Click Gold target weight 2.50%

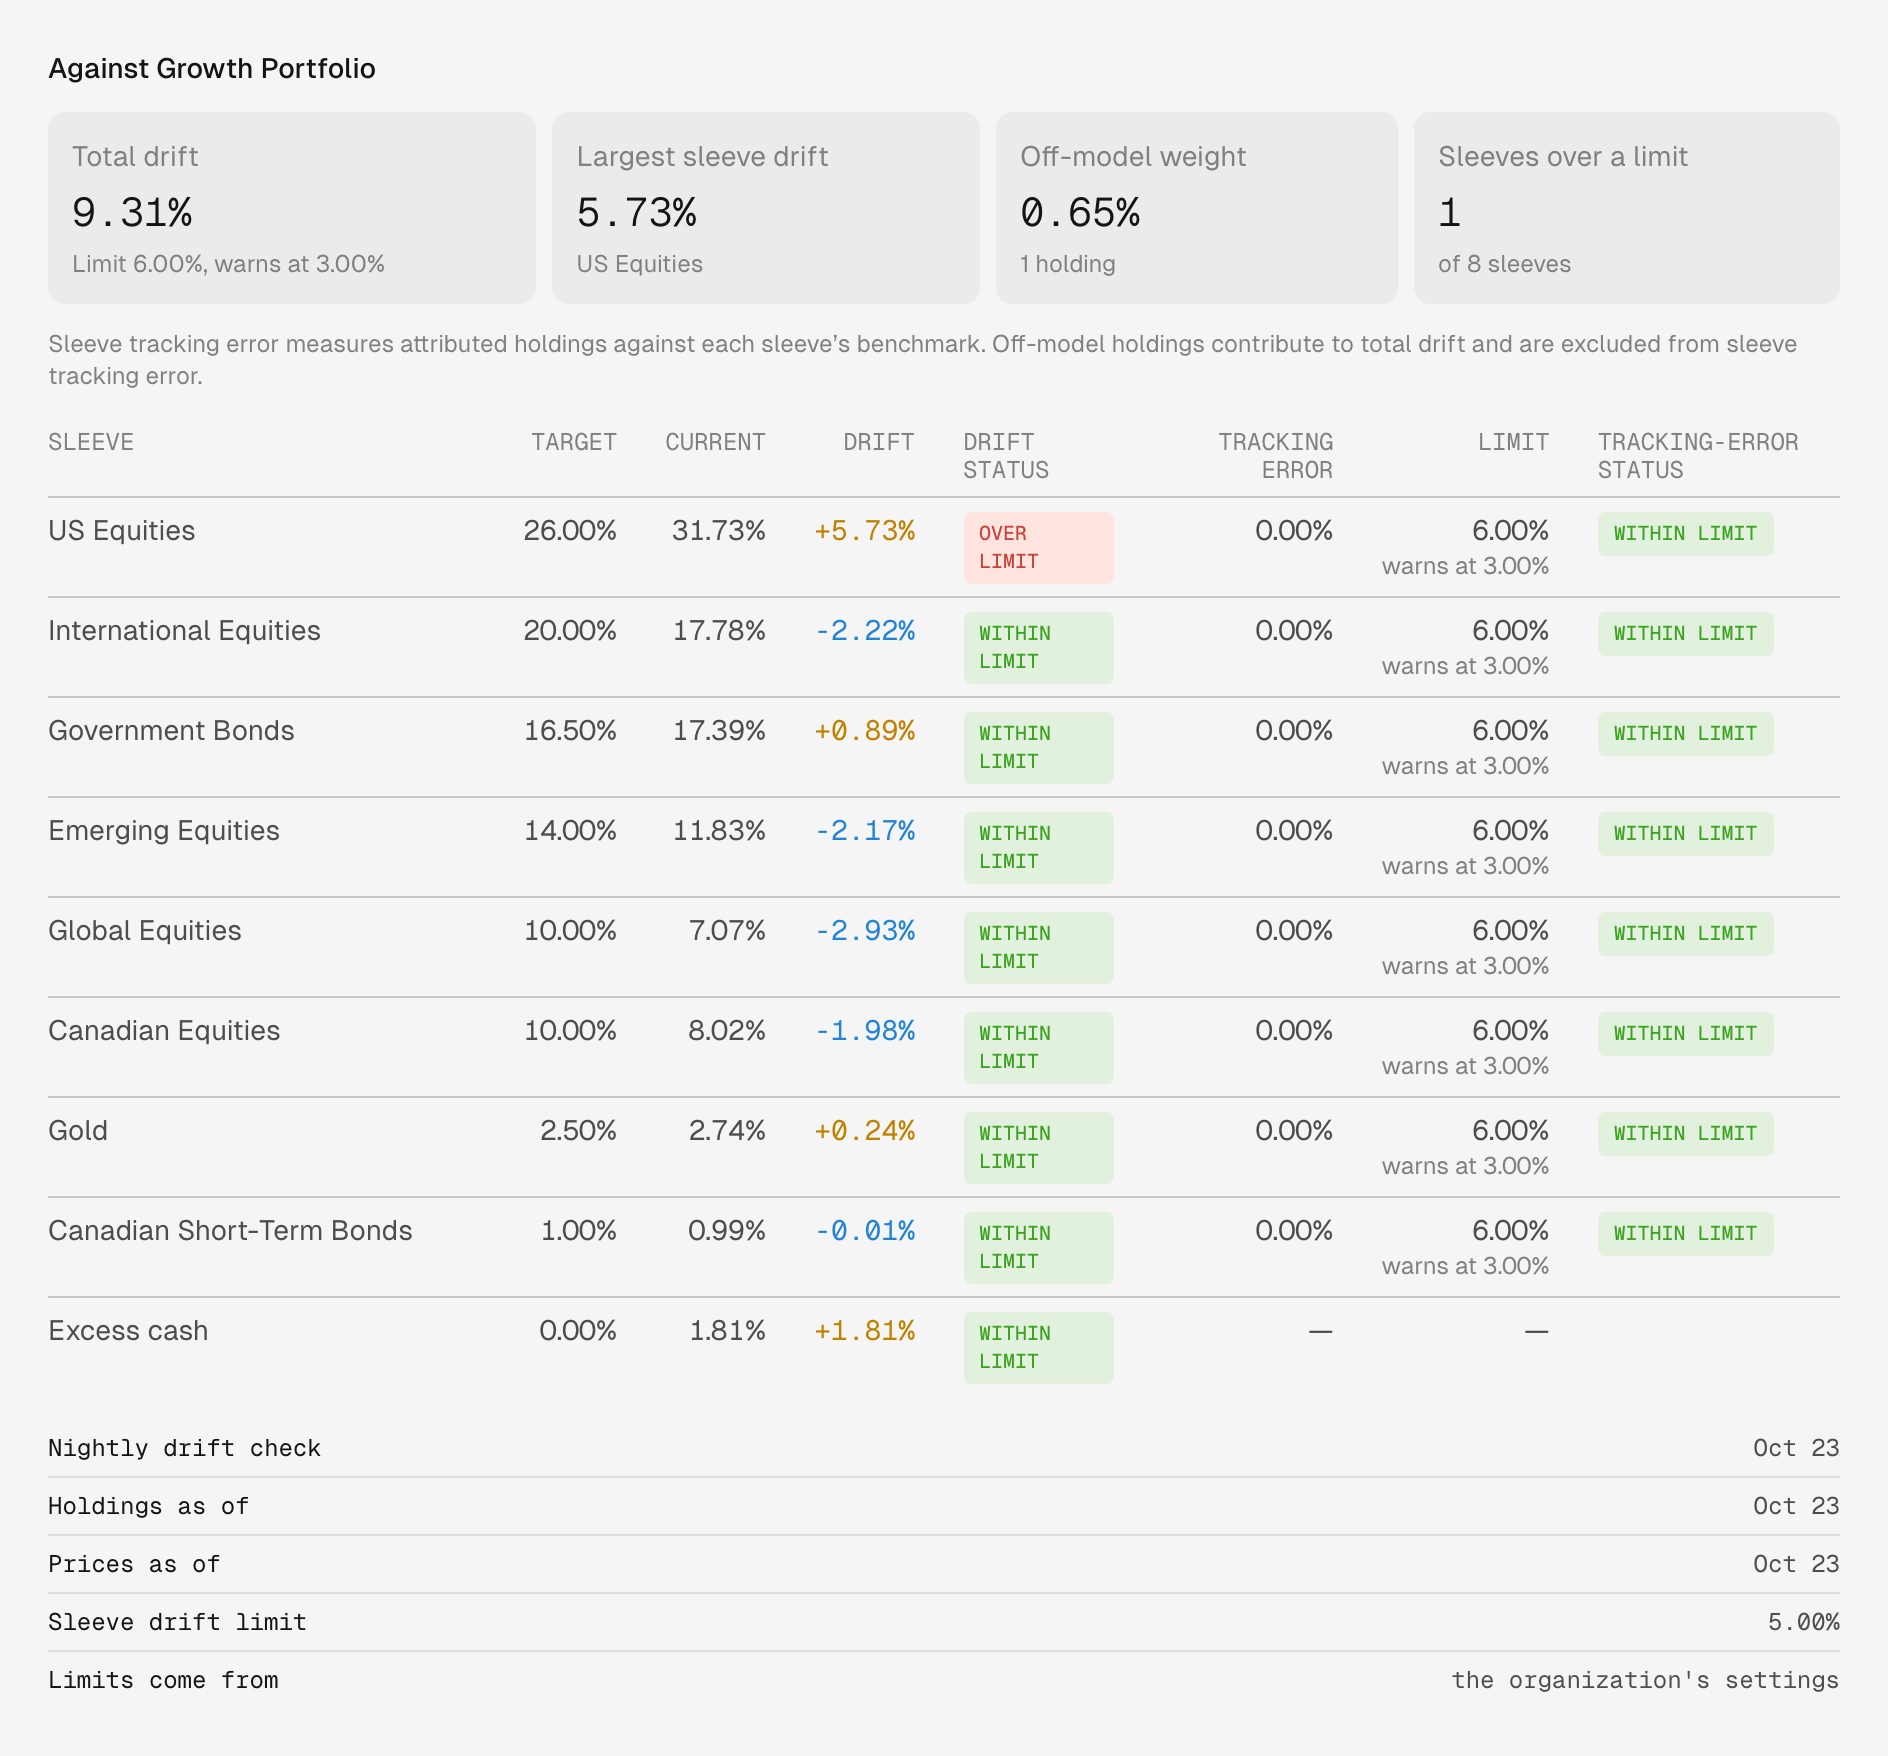tap(578, 1130)
